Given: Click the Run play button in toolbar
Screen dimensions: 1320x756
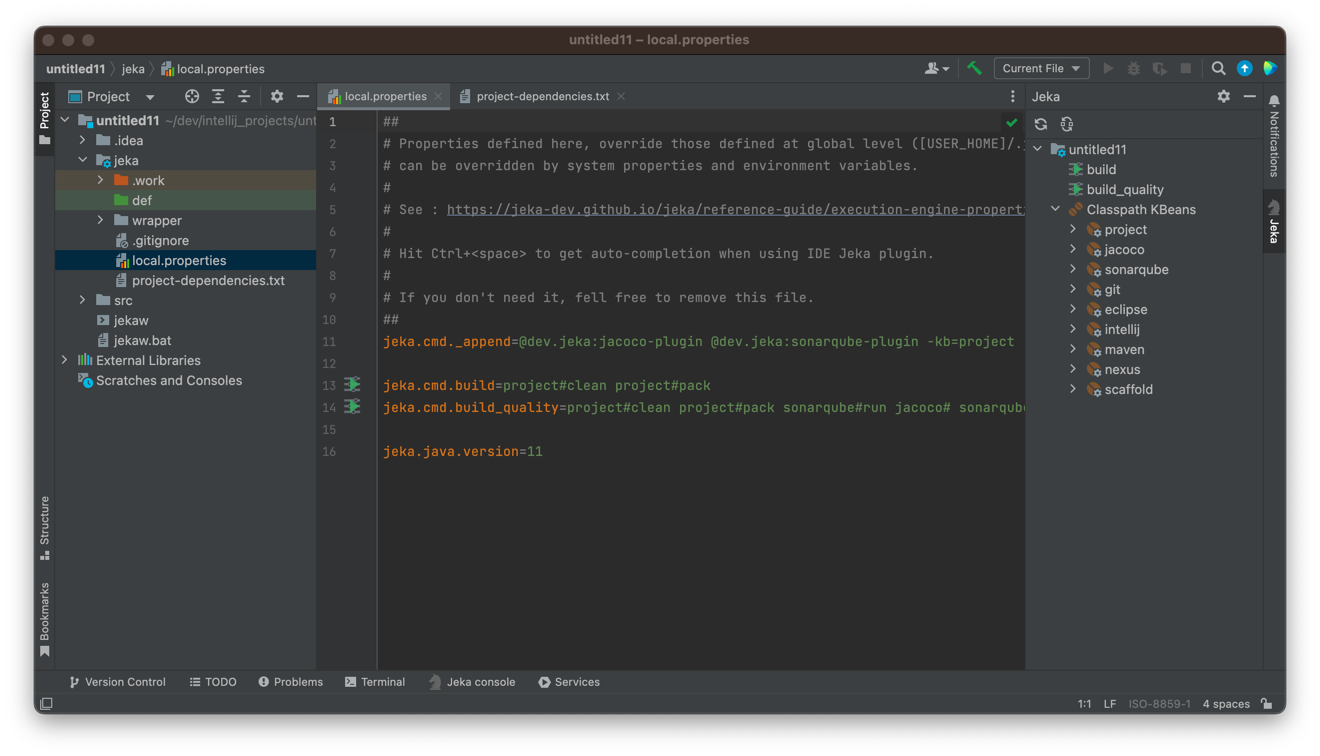Looking at the screenshot, I should (x=1108, y=69).
